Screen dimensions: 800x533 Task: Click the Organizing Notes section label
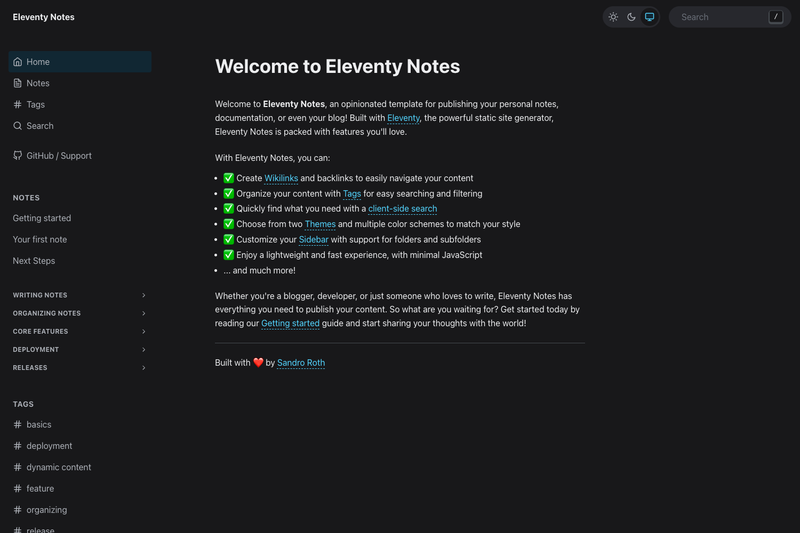point(46,313)
